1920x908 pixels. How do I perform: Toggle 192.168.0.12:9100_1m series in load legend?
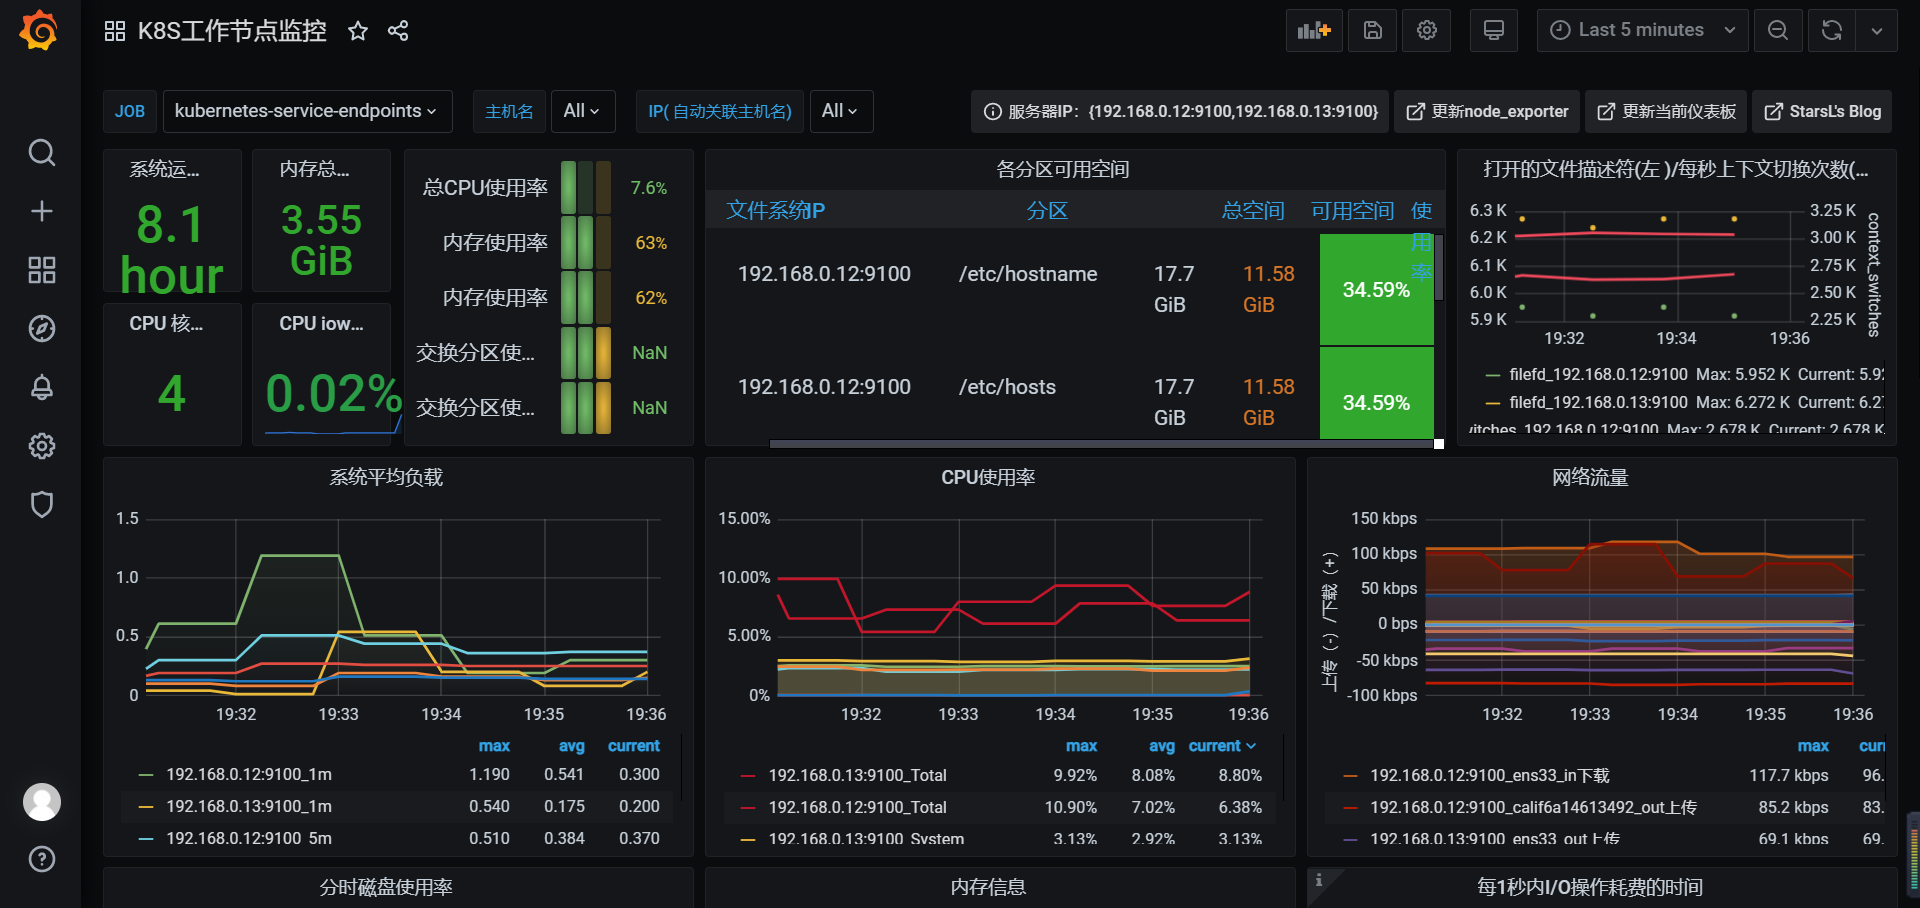click(x=248, y=774)
